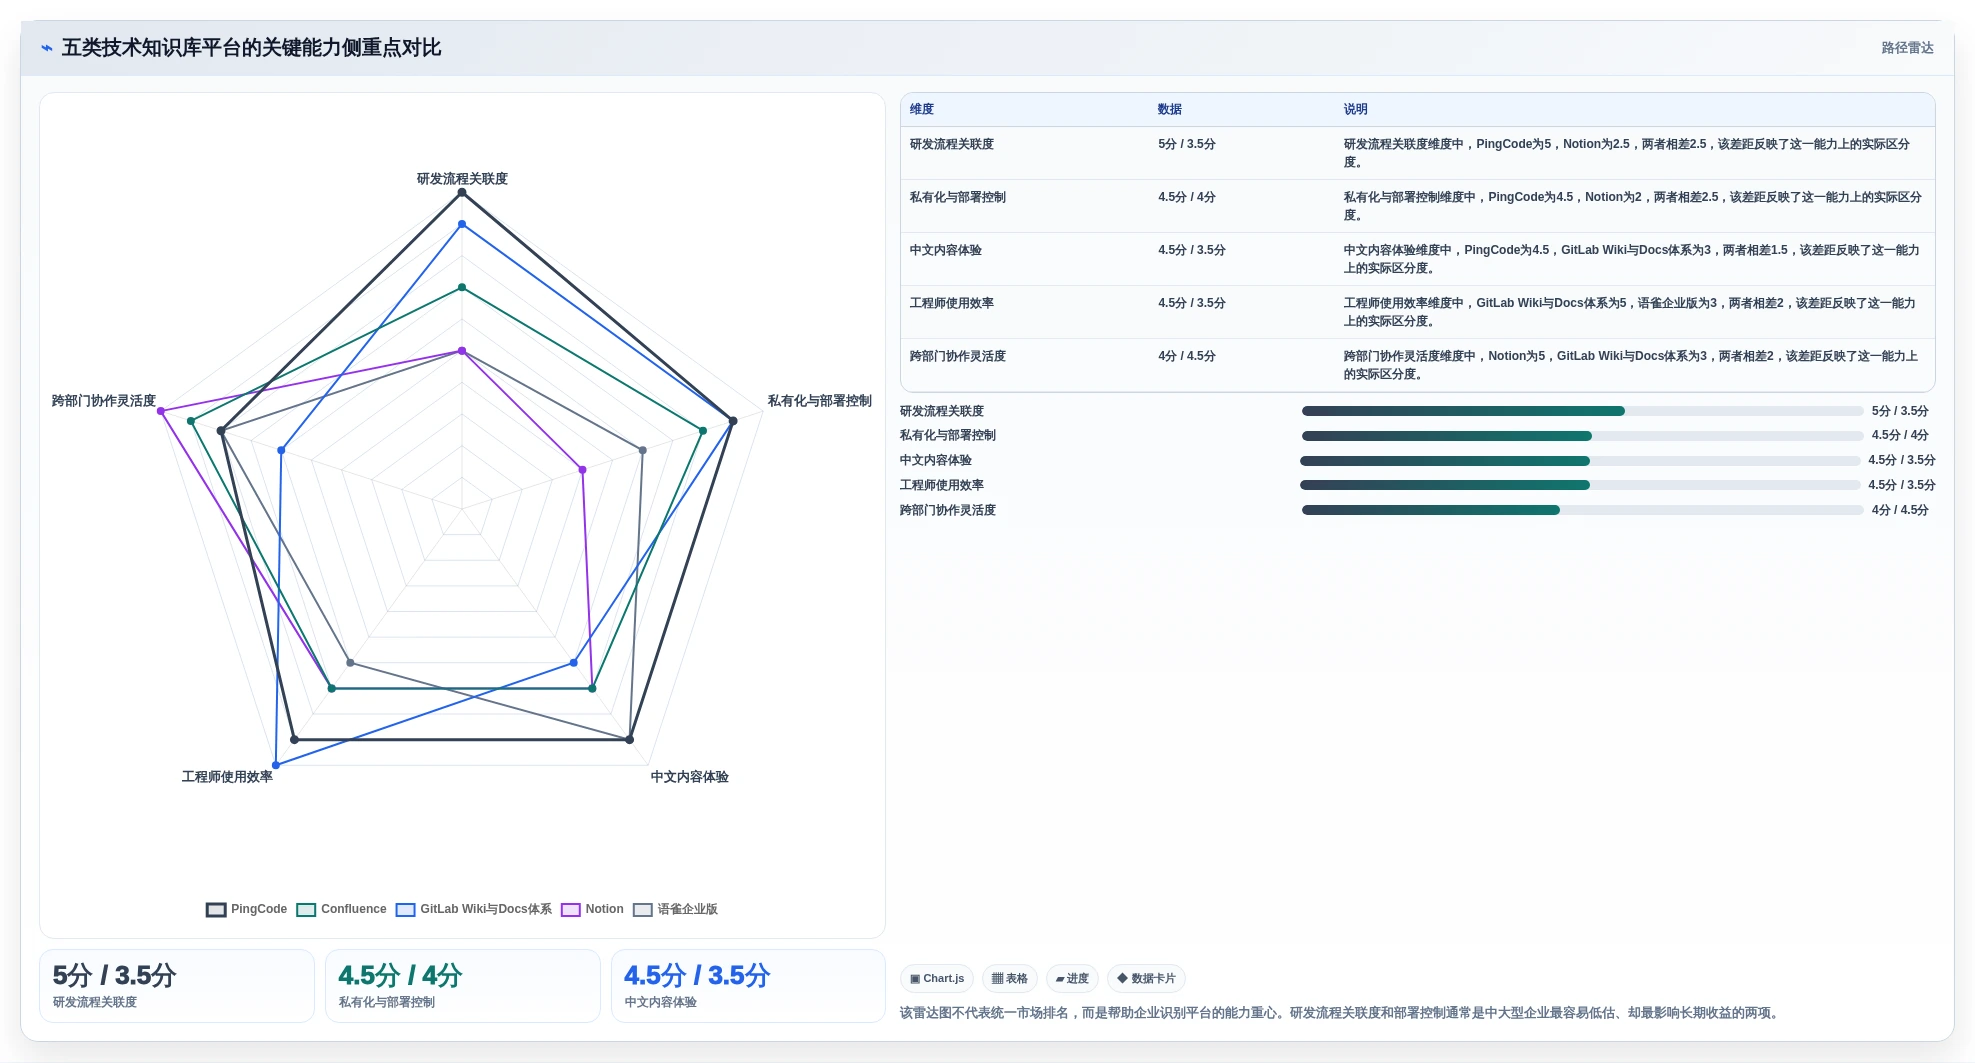Select the 私有化与部署控制 table row cell
Image resolution: width=1975 pixels, height=1063 pixels.
pyautogui.click(x=958, y=197)
